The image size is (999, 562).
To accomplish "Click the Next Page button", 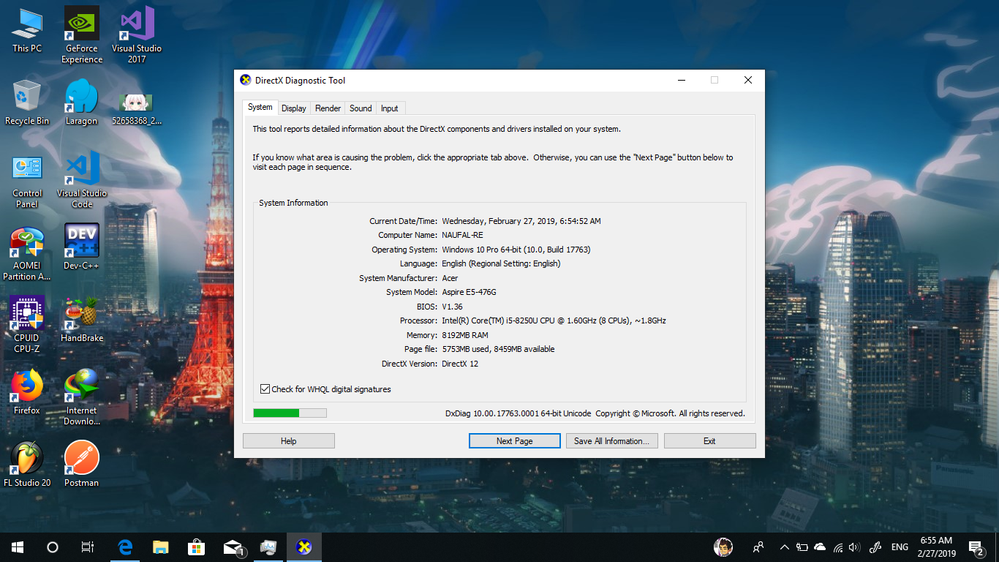I will pos(514,441).
